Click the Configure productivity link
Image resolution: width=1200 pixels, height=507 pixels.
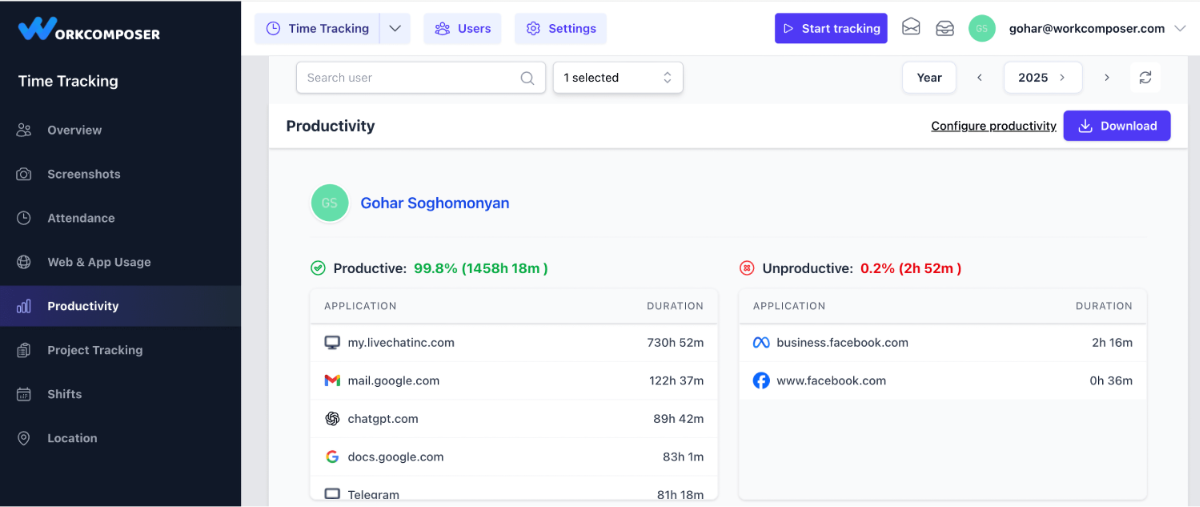pos(993,126)
